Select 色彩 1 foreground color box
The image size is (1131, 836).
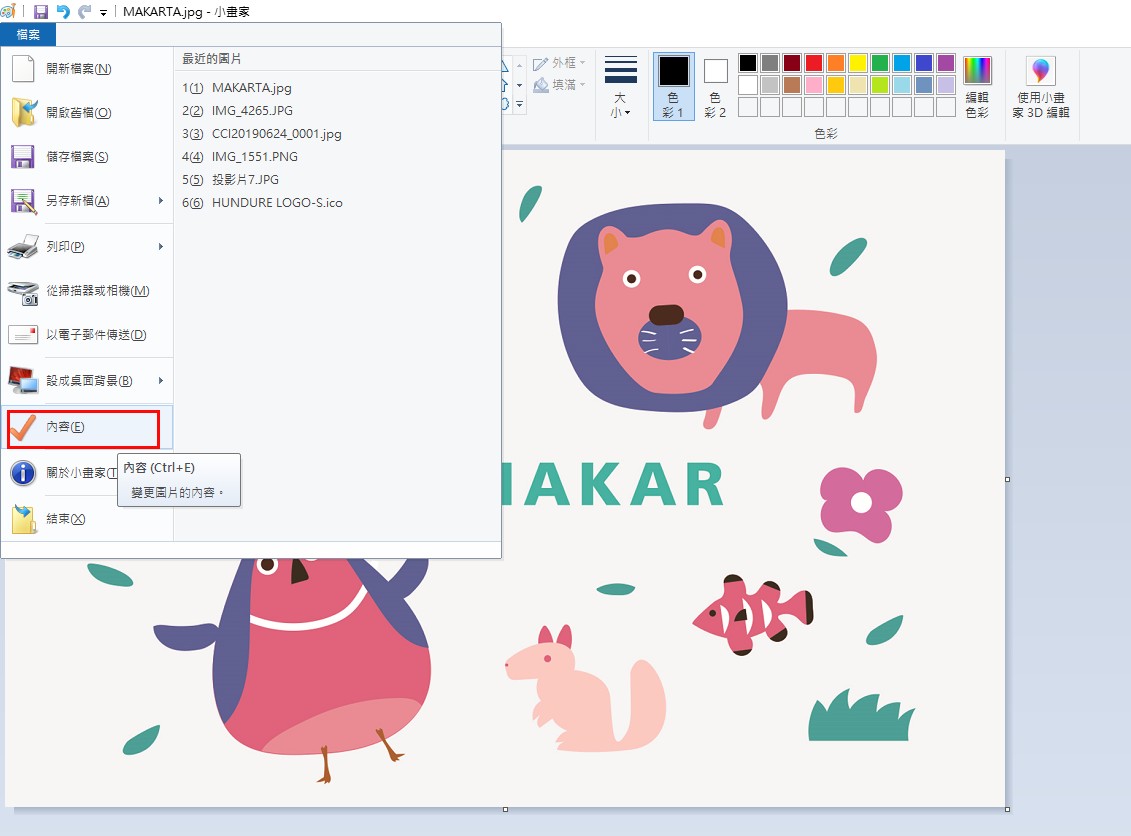(673, 86)
